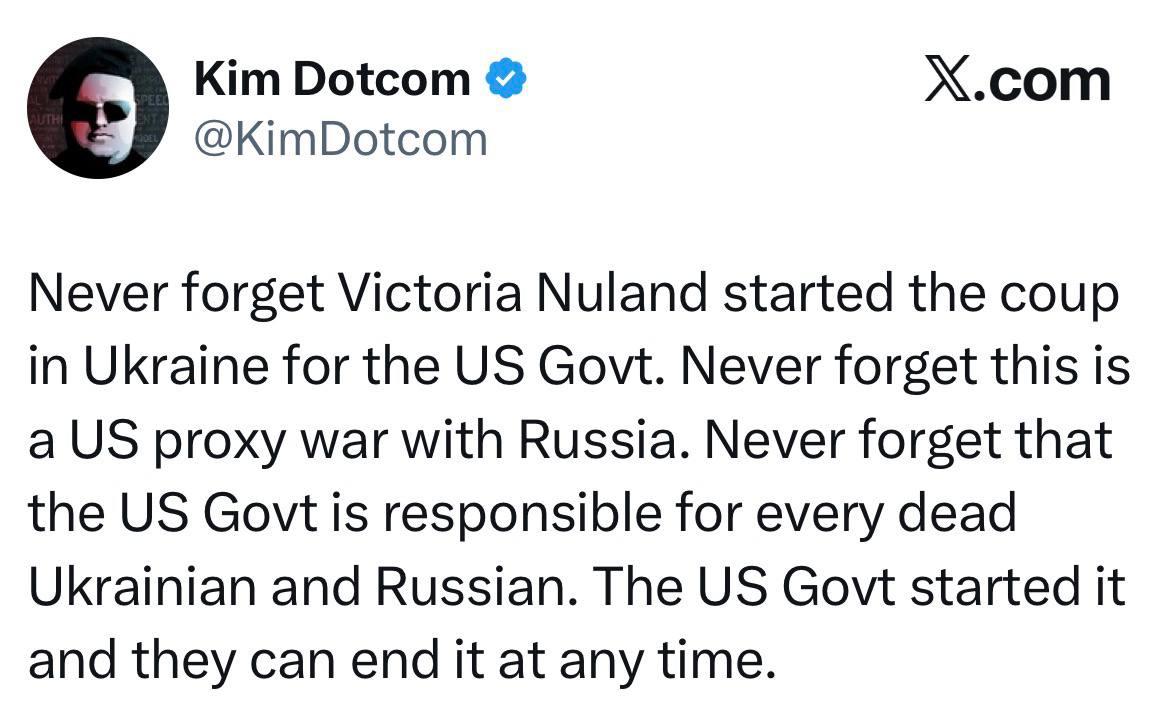Click the word "Ukrainian" in the tweet

tap(138, 589)
